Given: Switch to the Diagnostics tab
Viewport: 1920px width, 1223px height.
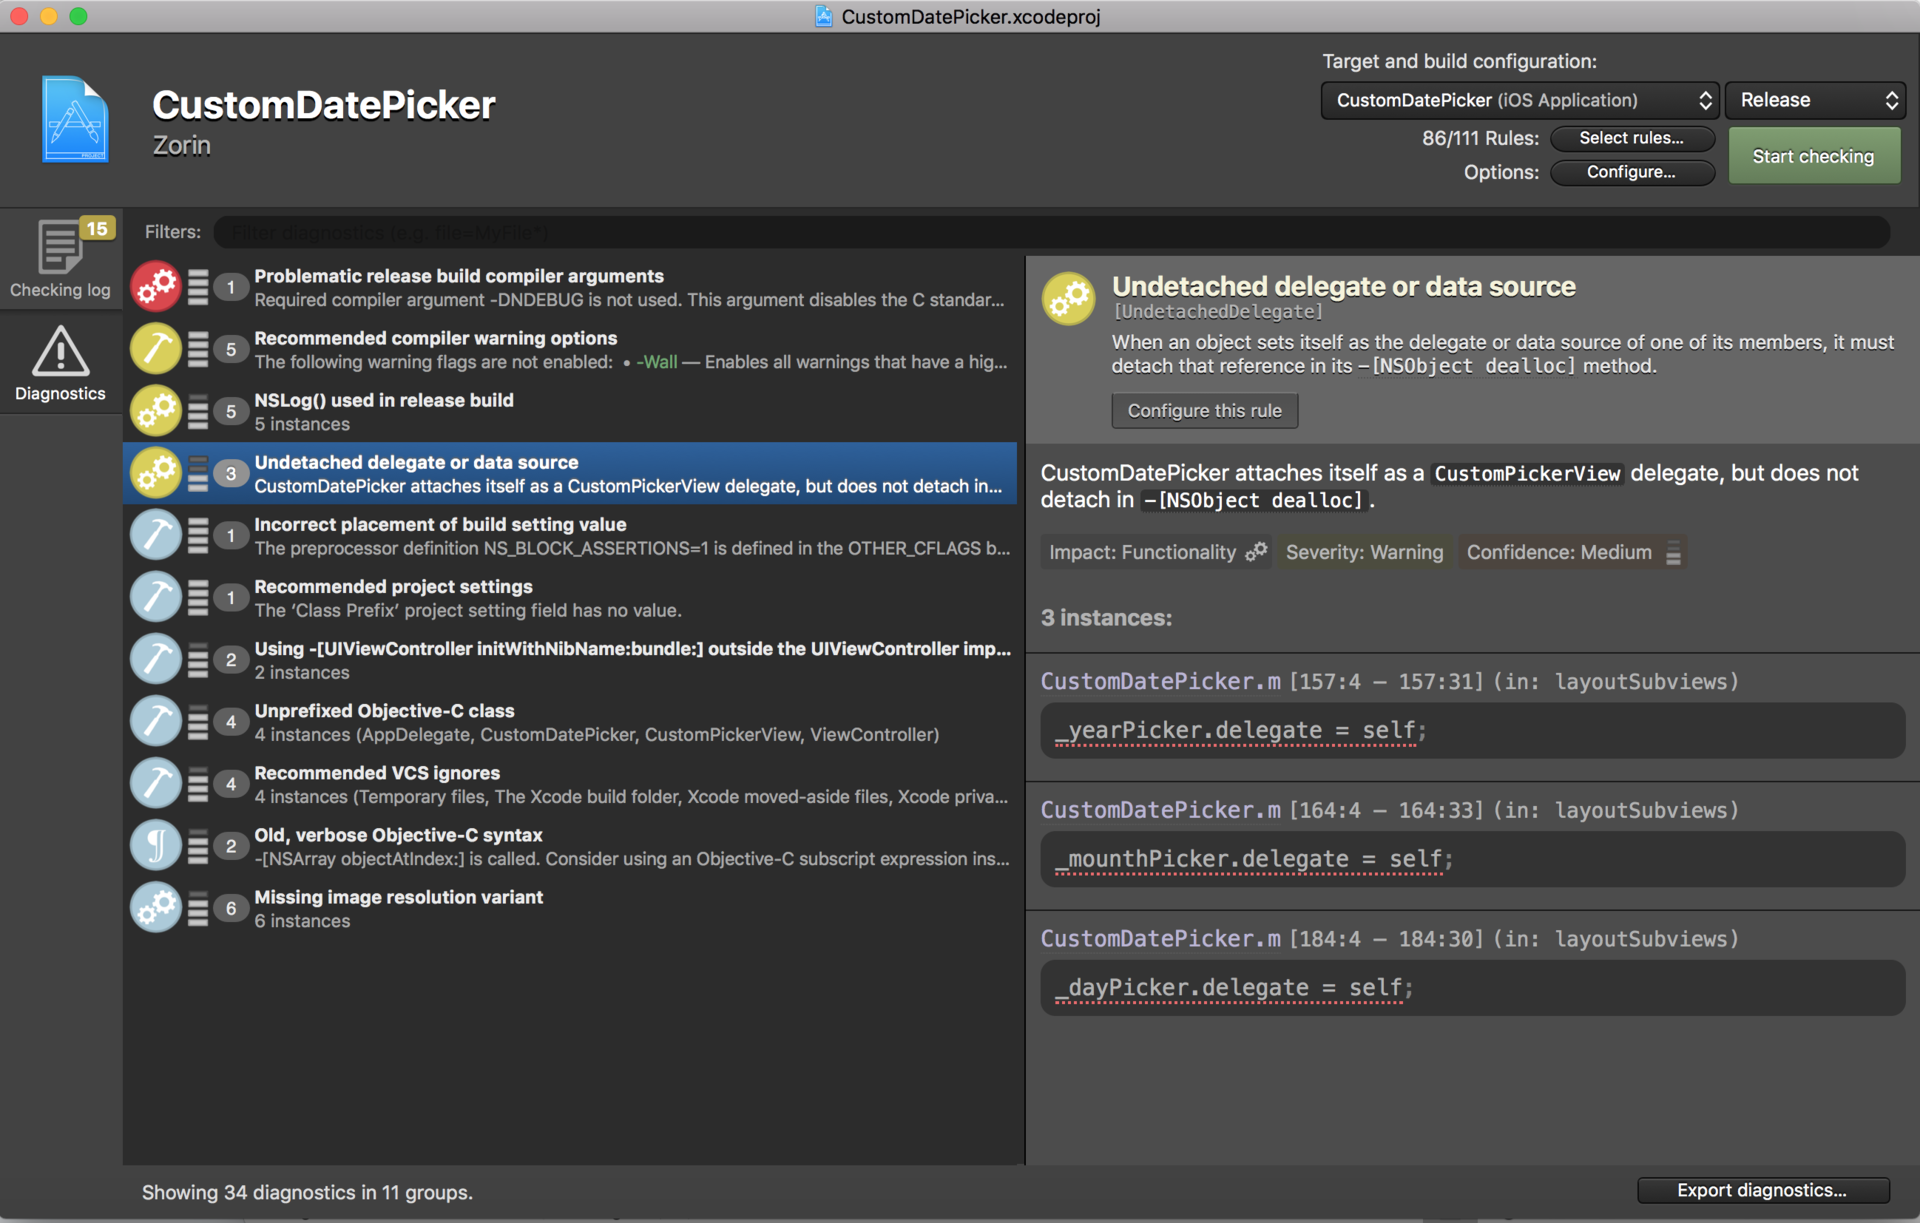Looking at the screenshot, I should coord(60,363).
